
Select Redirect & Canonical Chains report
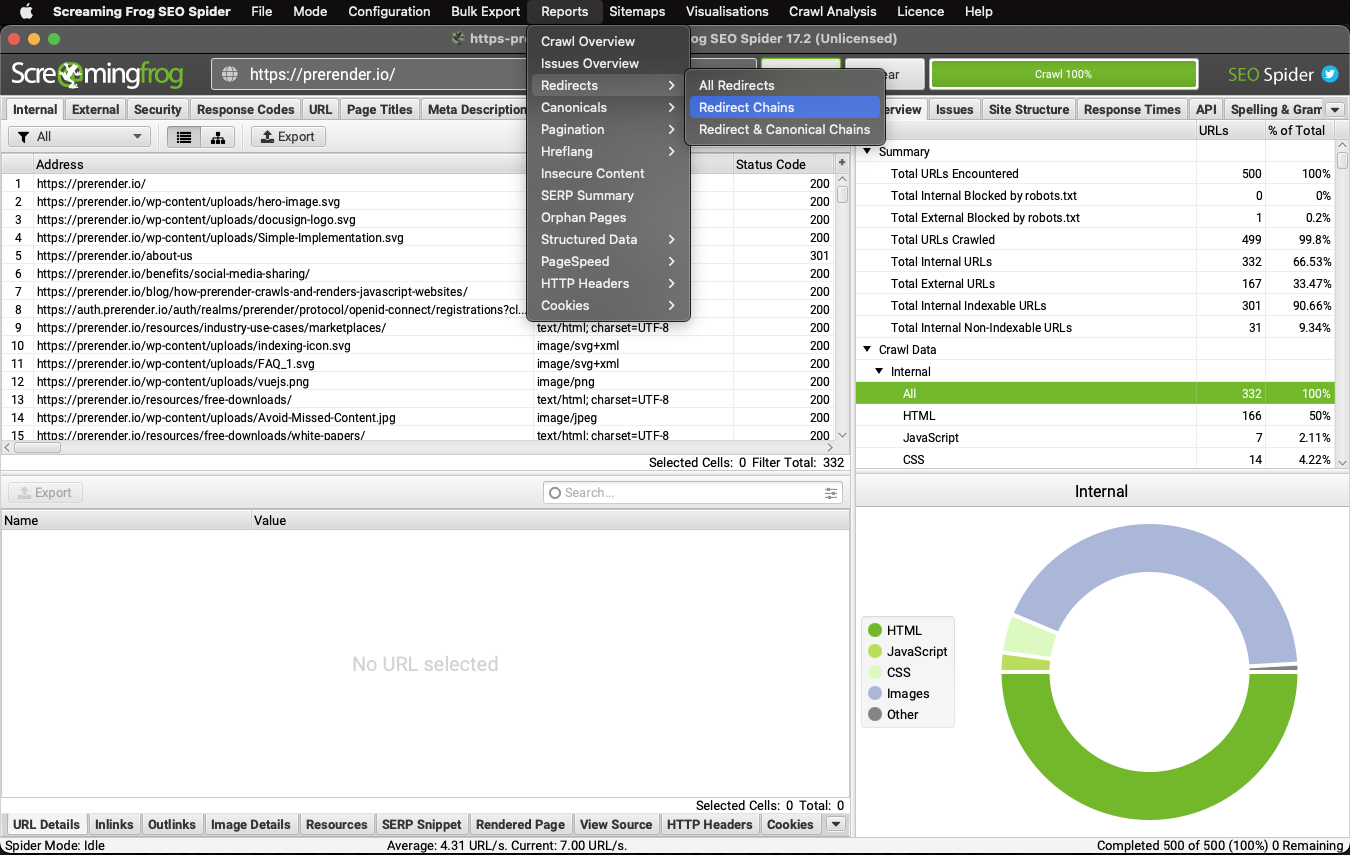click(x=784, y=130)
